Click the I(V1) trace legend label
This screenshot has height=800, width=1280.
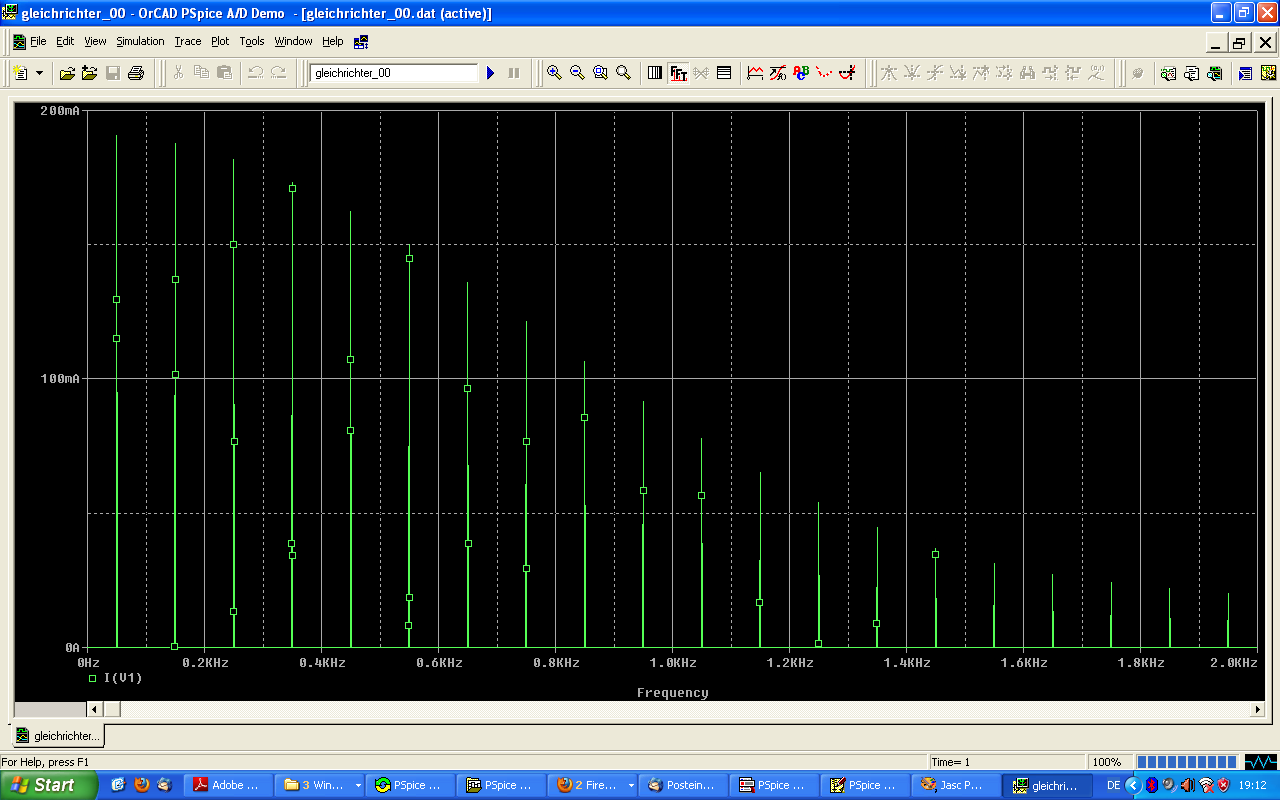(123, 678)
